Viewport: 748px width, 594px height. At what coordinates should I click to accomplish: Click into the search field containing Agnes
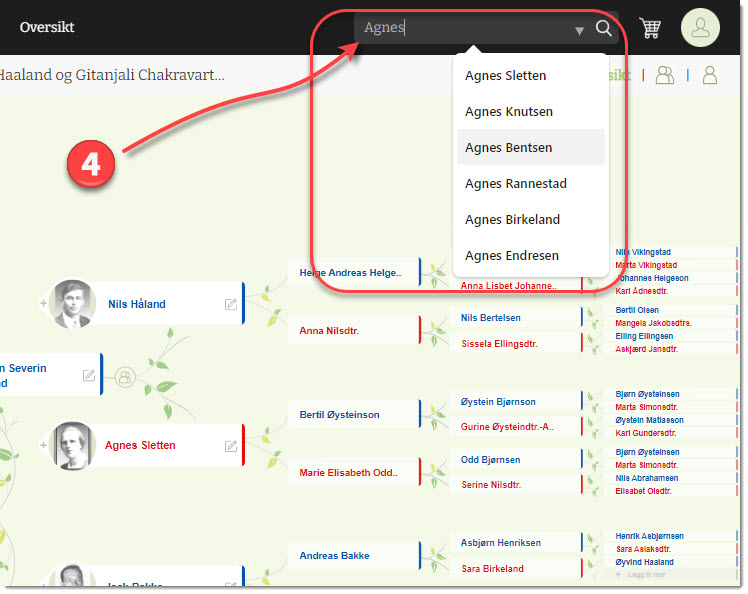pos(460,28)
